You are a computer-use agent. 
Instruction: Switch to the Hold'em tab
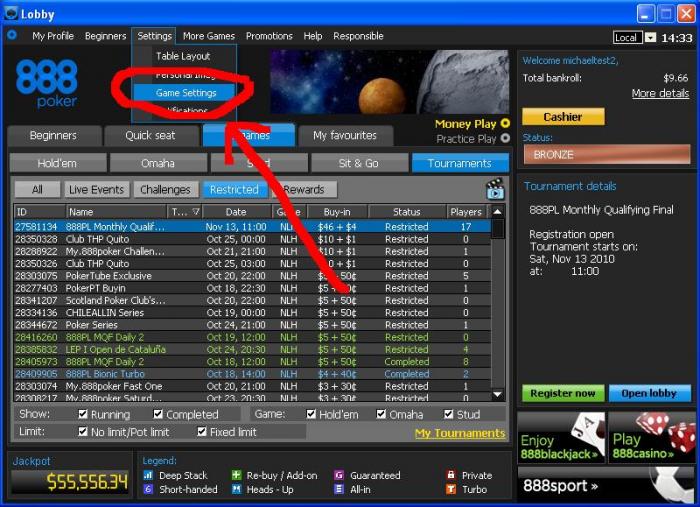pos(58,163)
